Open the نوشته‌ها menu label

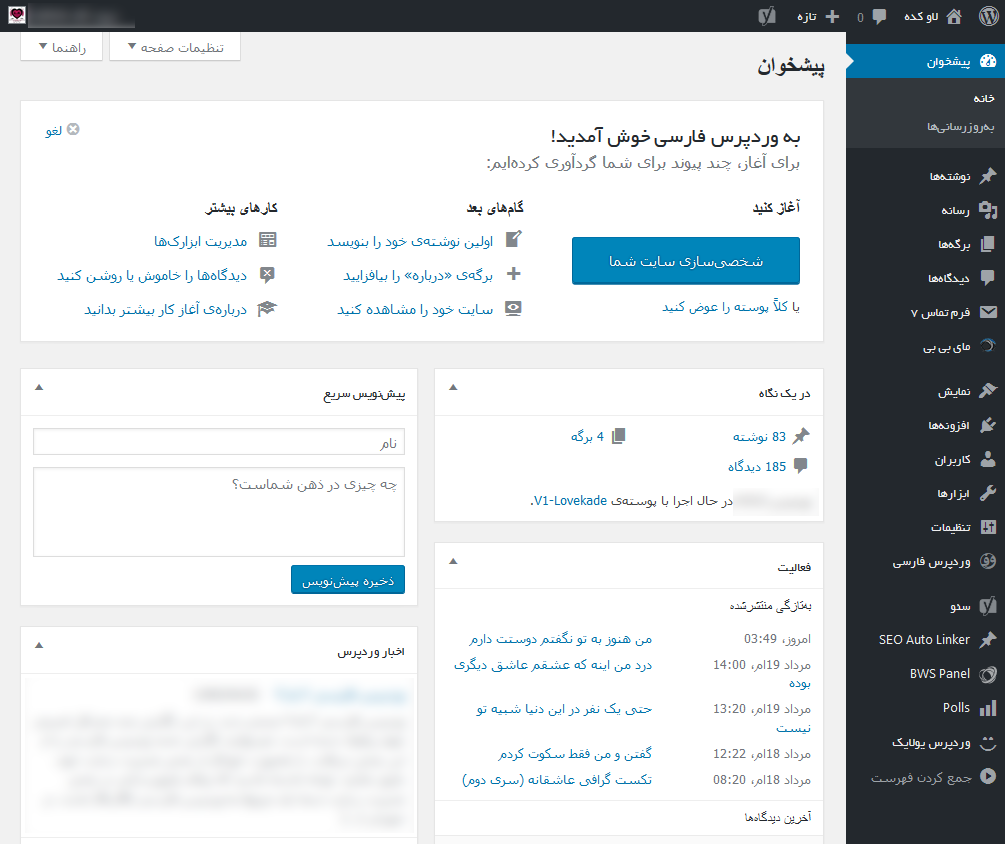[950, 176]
